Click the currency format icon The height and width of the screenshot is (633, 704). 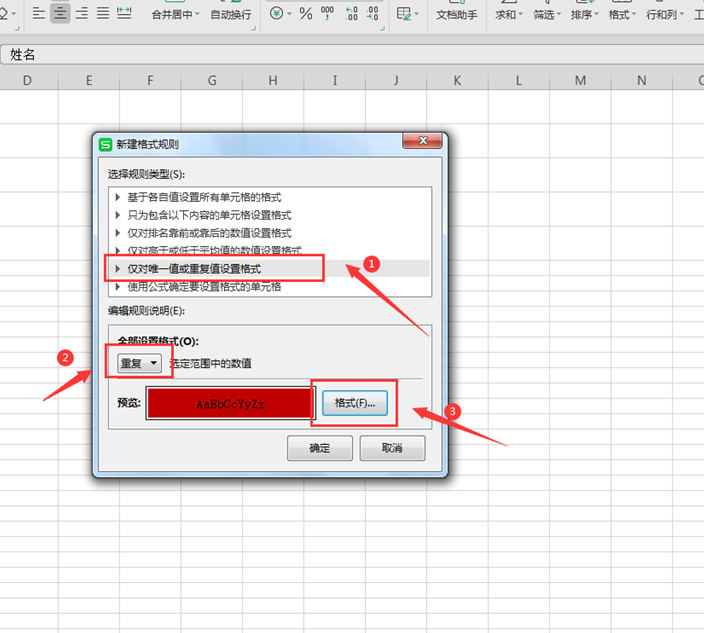(x=277, y=13)
